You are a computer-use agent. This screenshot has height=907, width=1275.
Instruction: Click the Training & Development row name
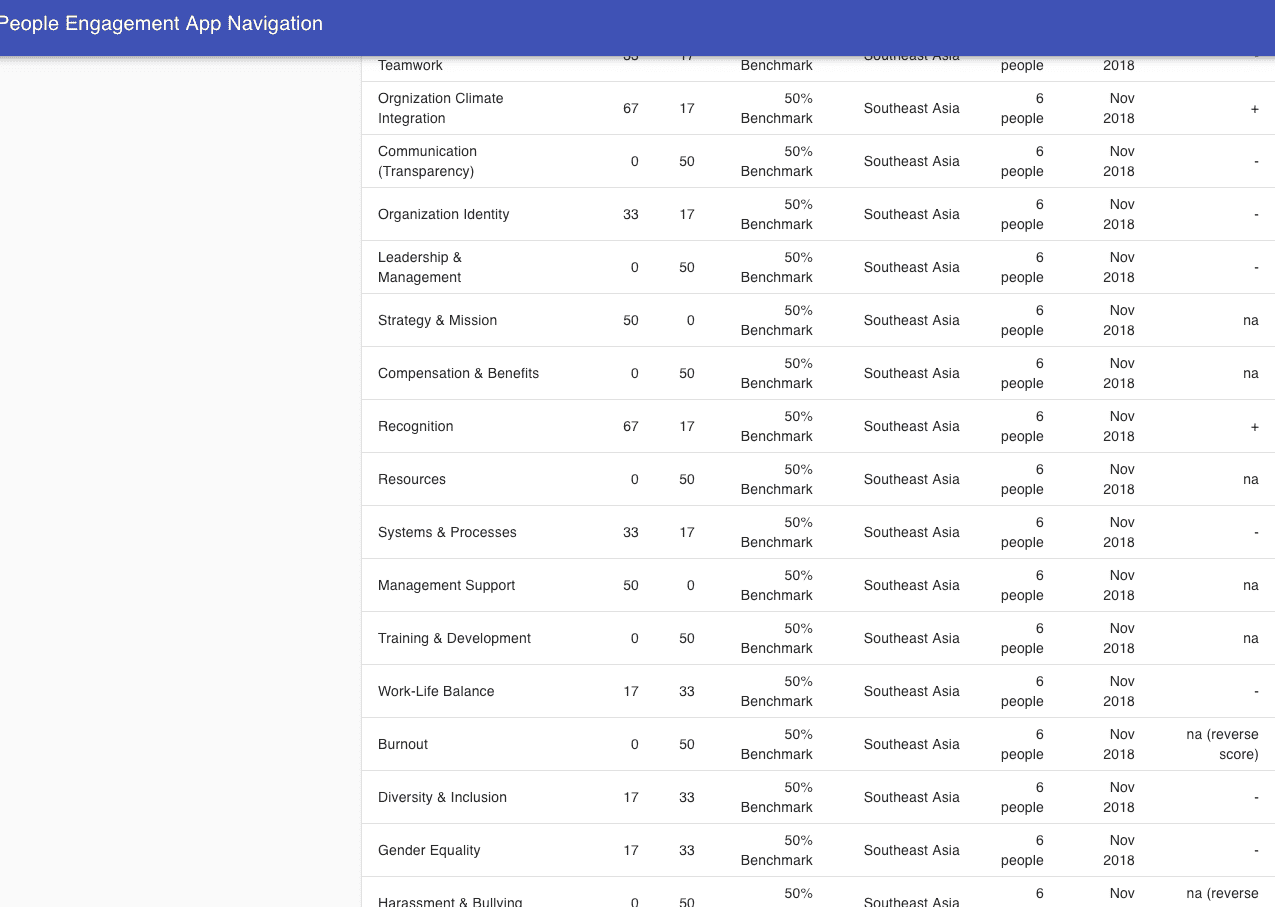[x=454, y=638]
